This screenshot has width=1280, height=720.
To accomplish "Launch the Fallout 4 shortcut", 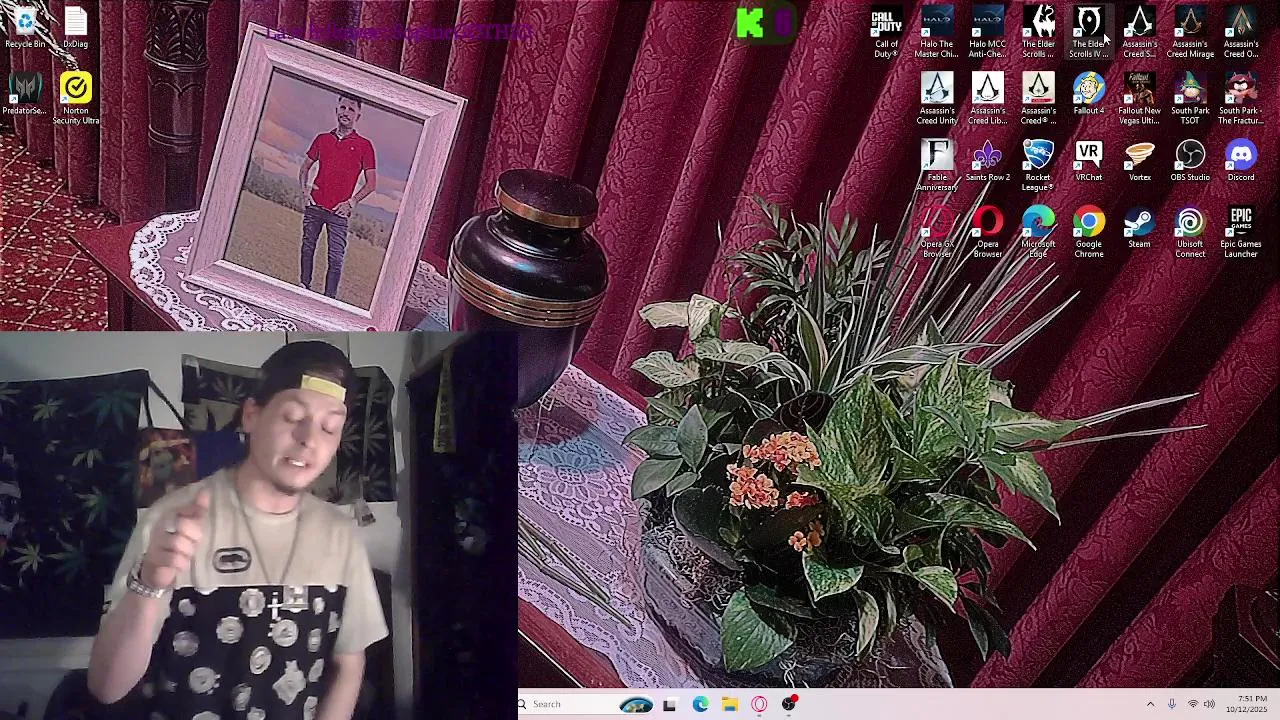I will click(1089, 94).
